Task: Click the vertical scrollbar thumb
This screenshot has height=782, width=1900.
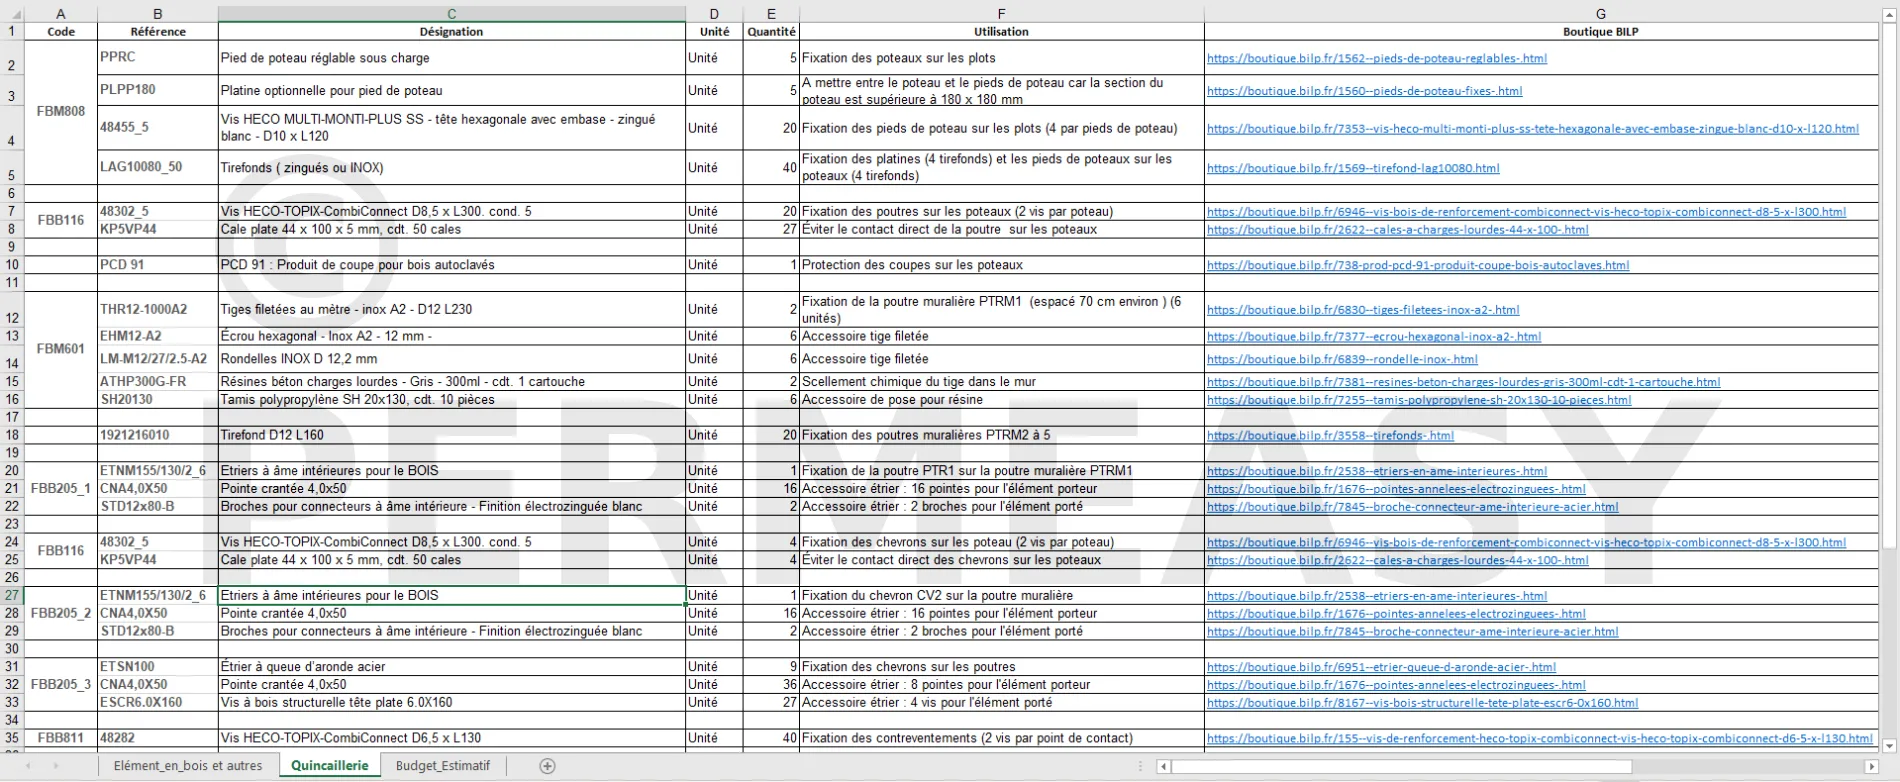Action: [1890, 285]
